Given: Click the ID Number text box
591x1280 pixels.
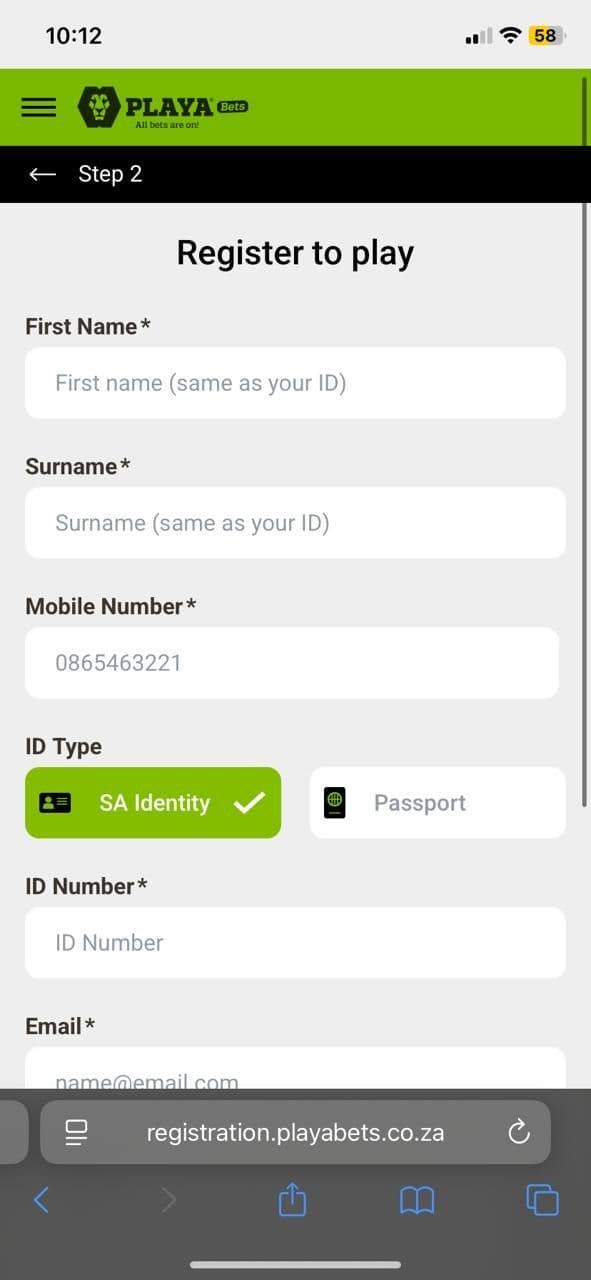Looking at the screenshot, I should [x=295, y=943].
